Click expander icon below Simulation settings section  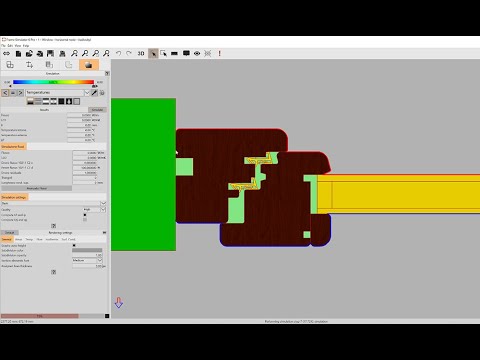(54, 226)
